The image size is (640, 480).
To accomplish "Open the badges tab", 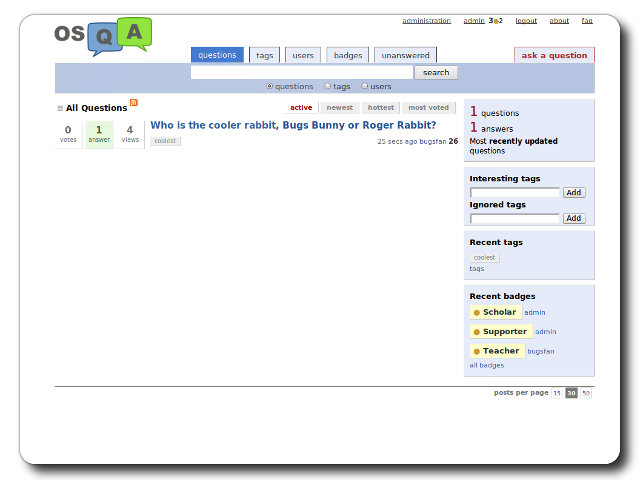I will 347,56.
